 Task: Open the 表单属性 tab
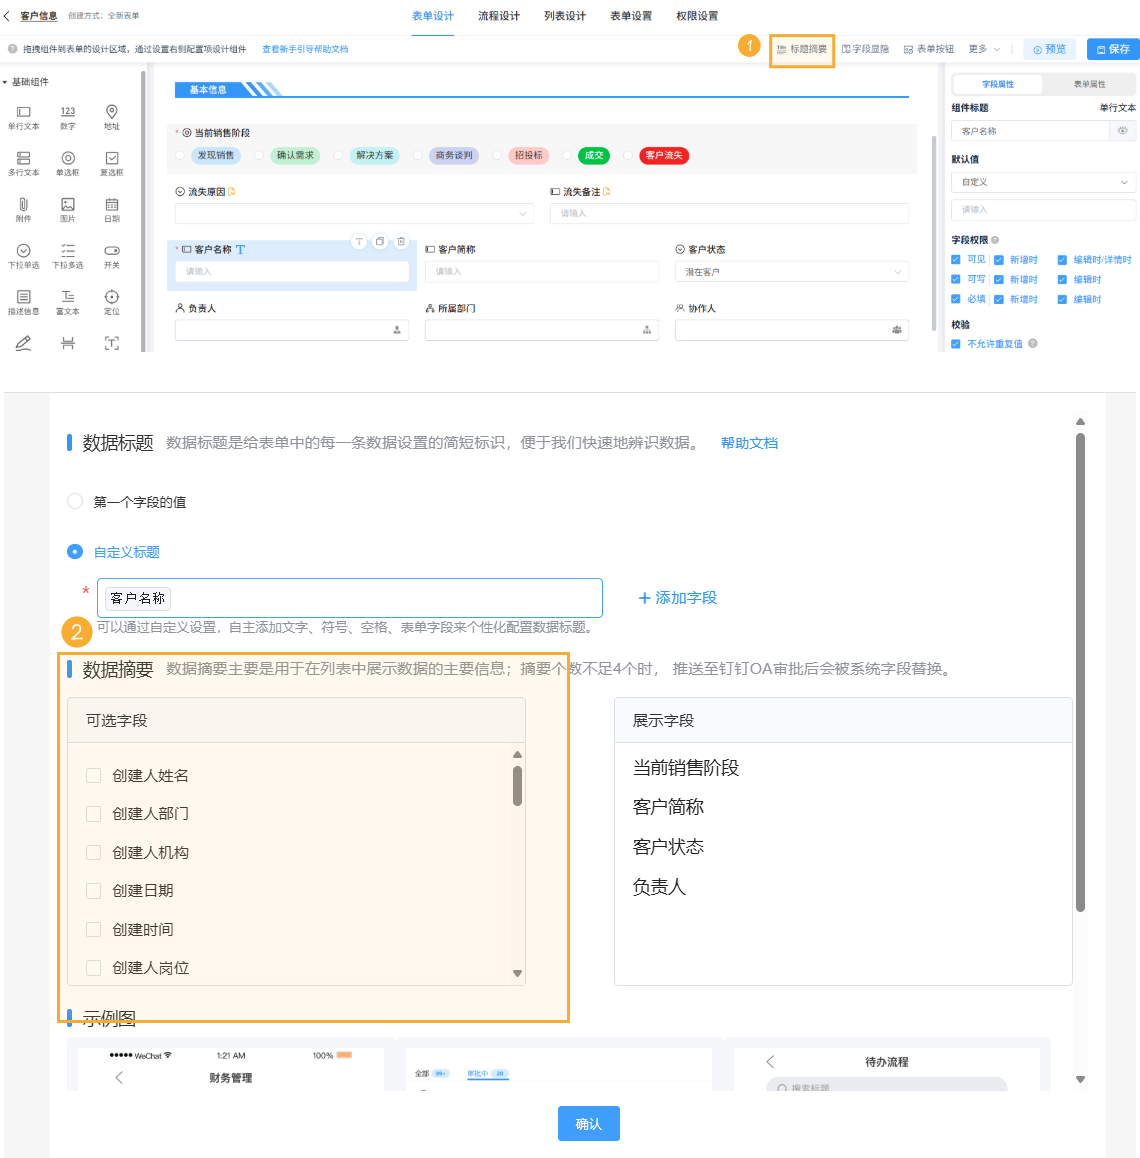[1088, 84]
